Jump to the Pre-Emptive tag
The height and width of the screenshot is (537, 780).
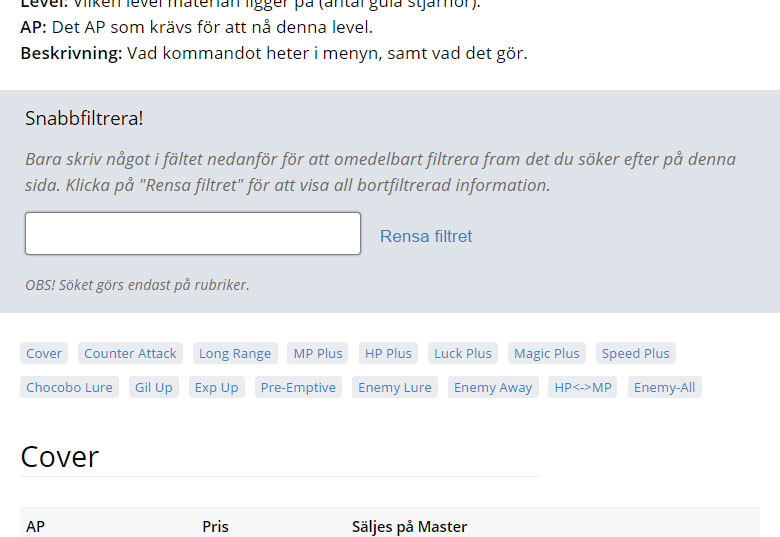click(300, 387)
